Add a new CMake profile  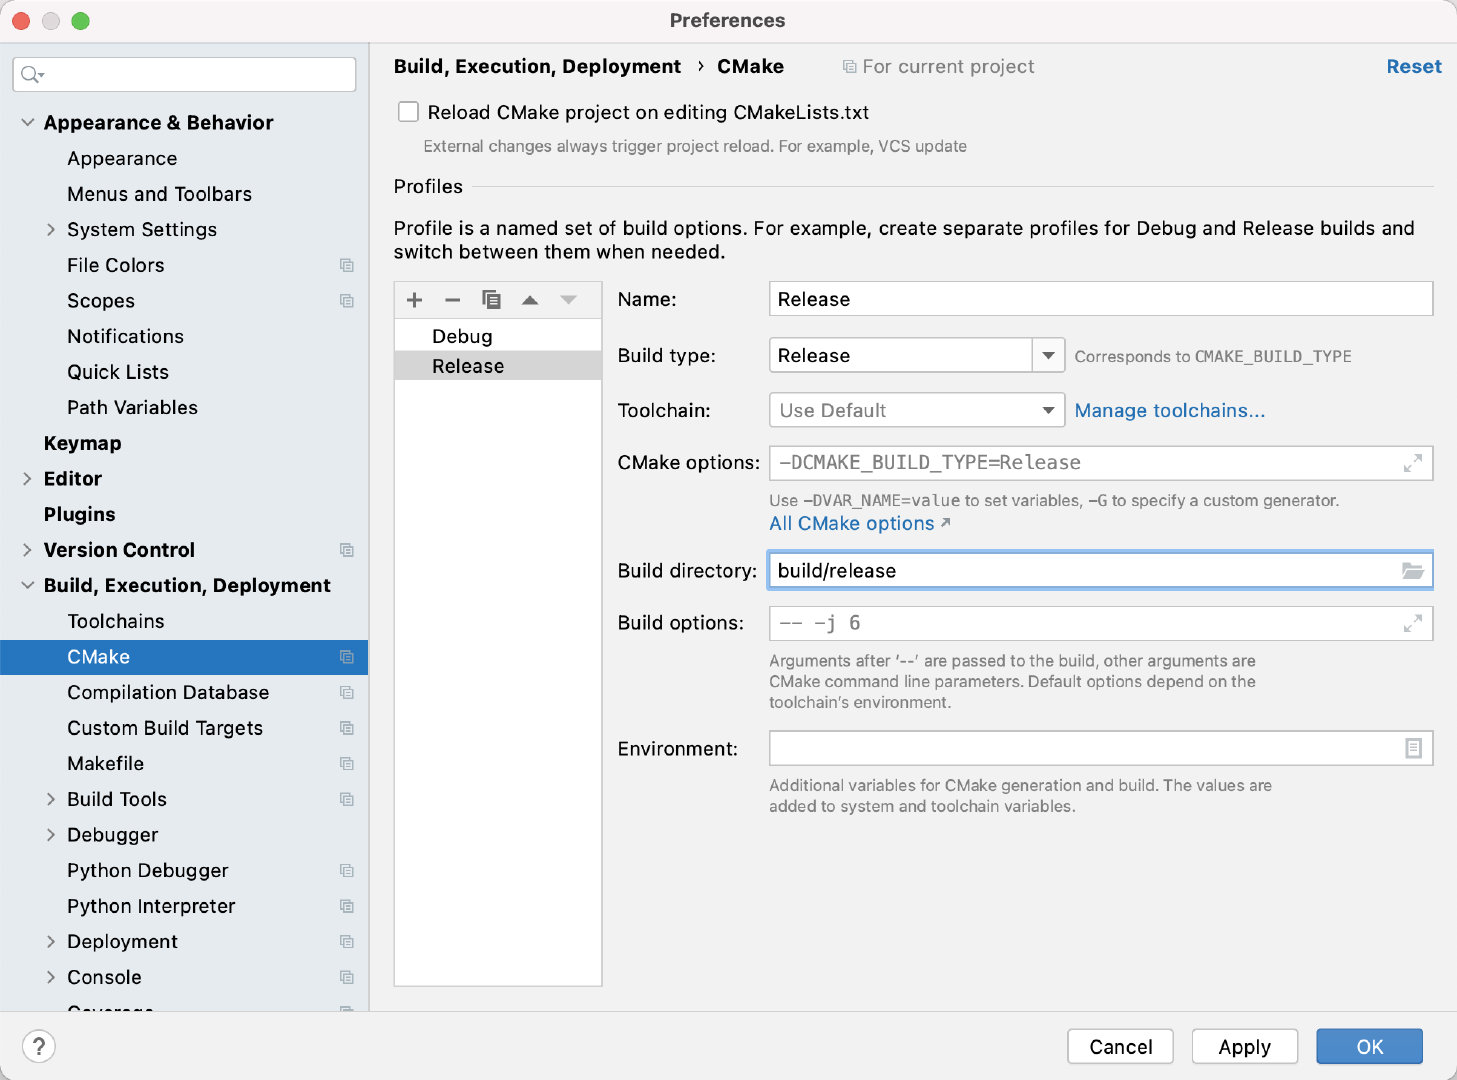pyautogui.click(x=414, y=299)
